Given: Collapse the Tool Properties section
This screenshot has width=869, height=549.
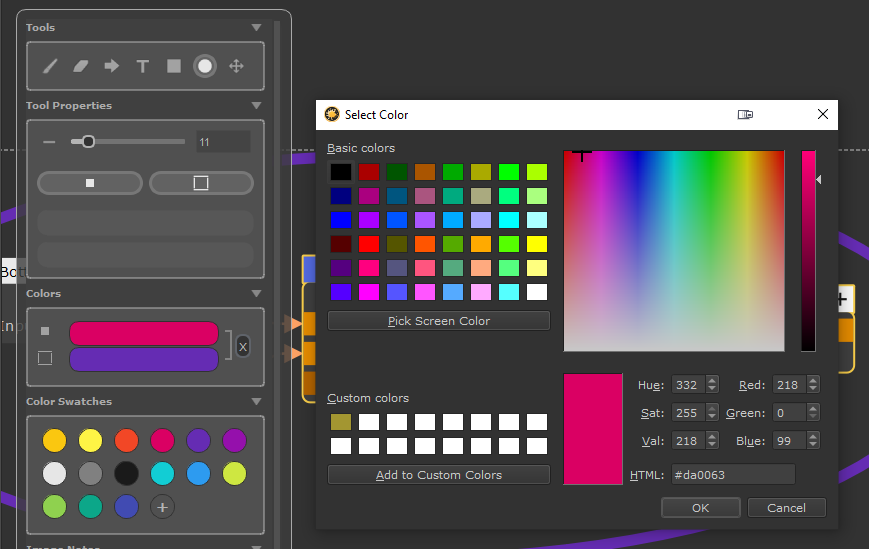Looking at the screenshot, I should 256,106.
